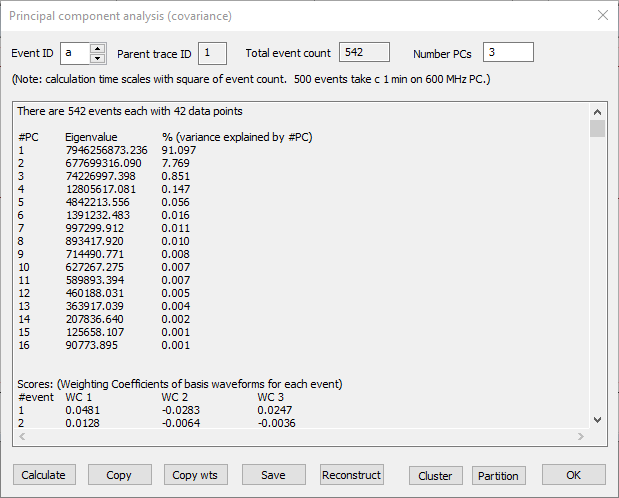This screenshot has height=498, width=619.
Task: Run the analysis with the Calculate button
Action: (x=43, y=475)
